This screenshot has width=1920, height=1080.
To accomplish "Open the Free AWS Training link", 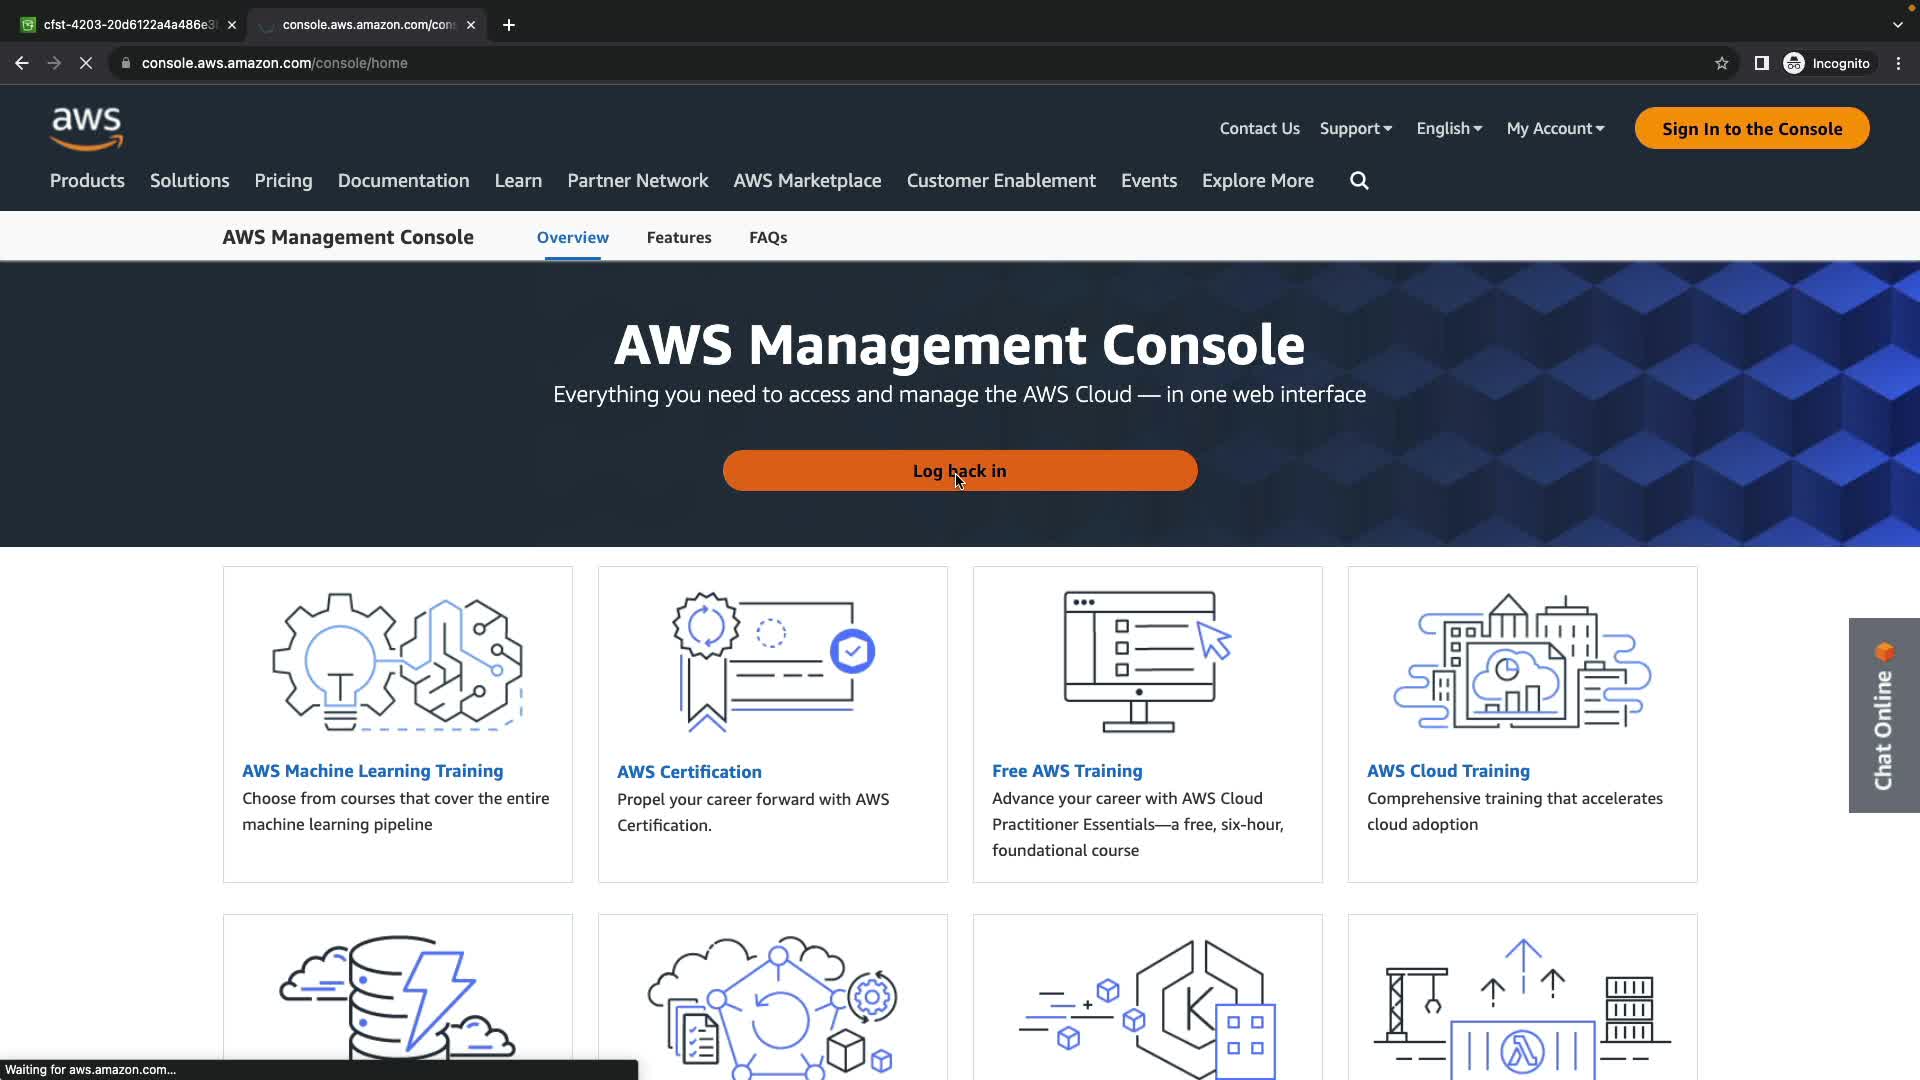I will 1066,771.
